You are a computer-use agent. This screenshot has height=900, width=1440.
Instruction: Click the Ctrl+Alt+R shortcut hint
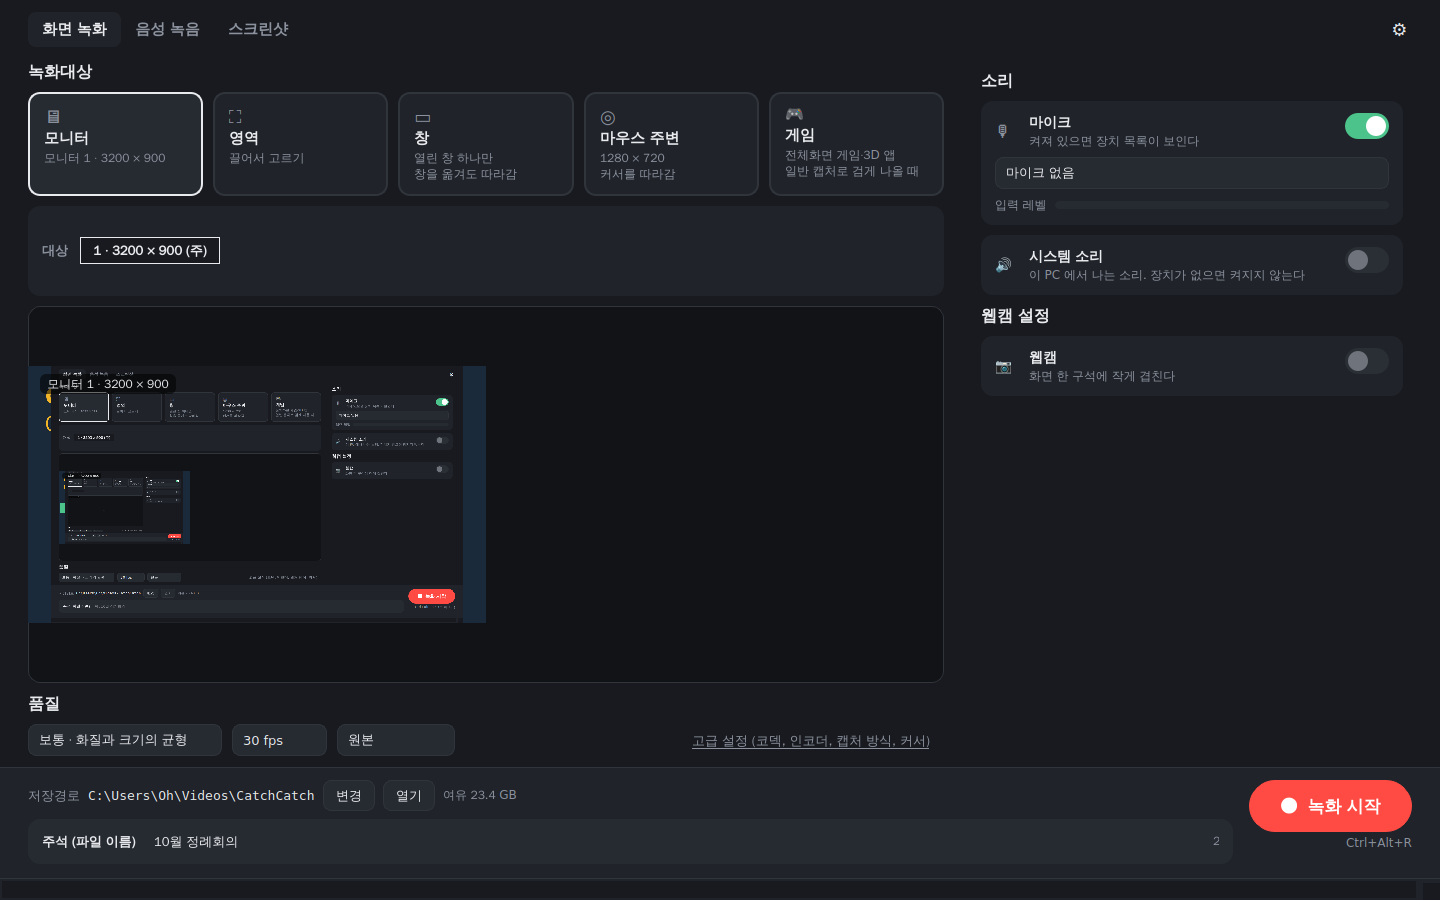tap(1379, 842)
